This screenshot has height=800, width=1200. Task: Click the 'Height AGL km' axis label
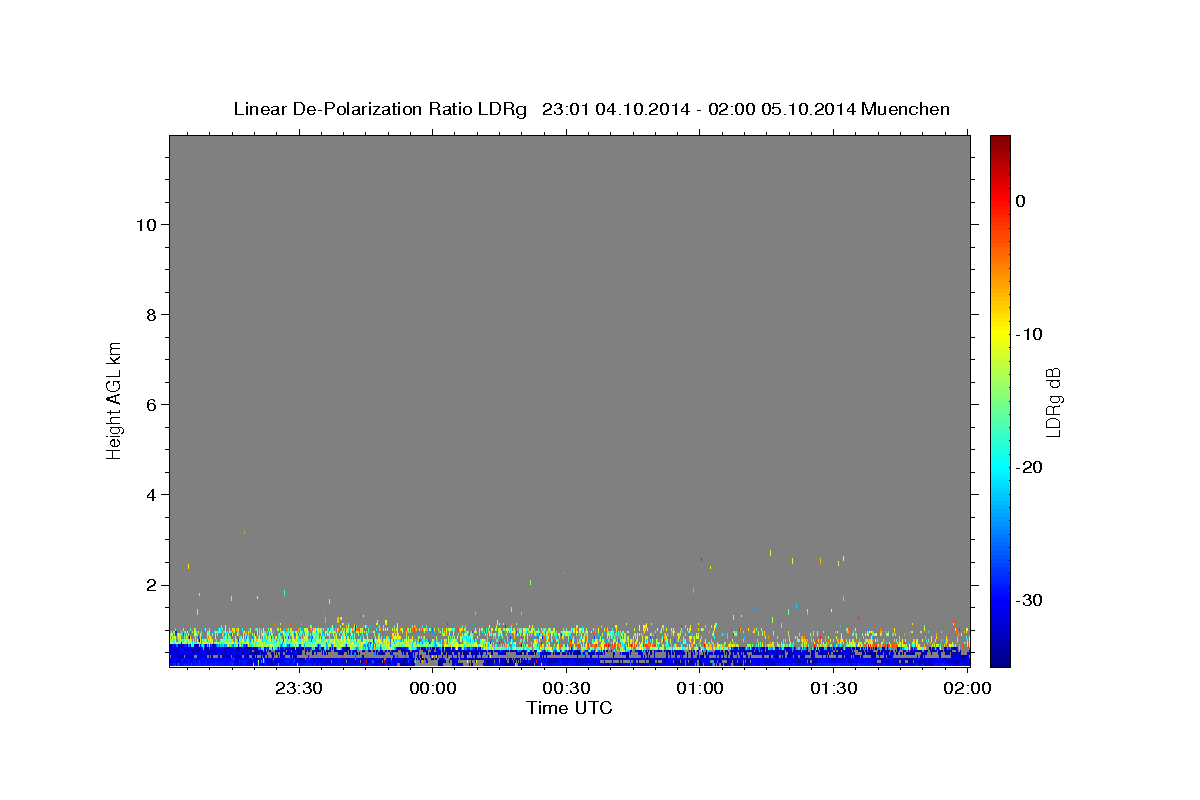tap(115, 400)
